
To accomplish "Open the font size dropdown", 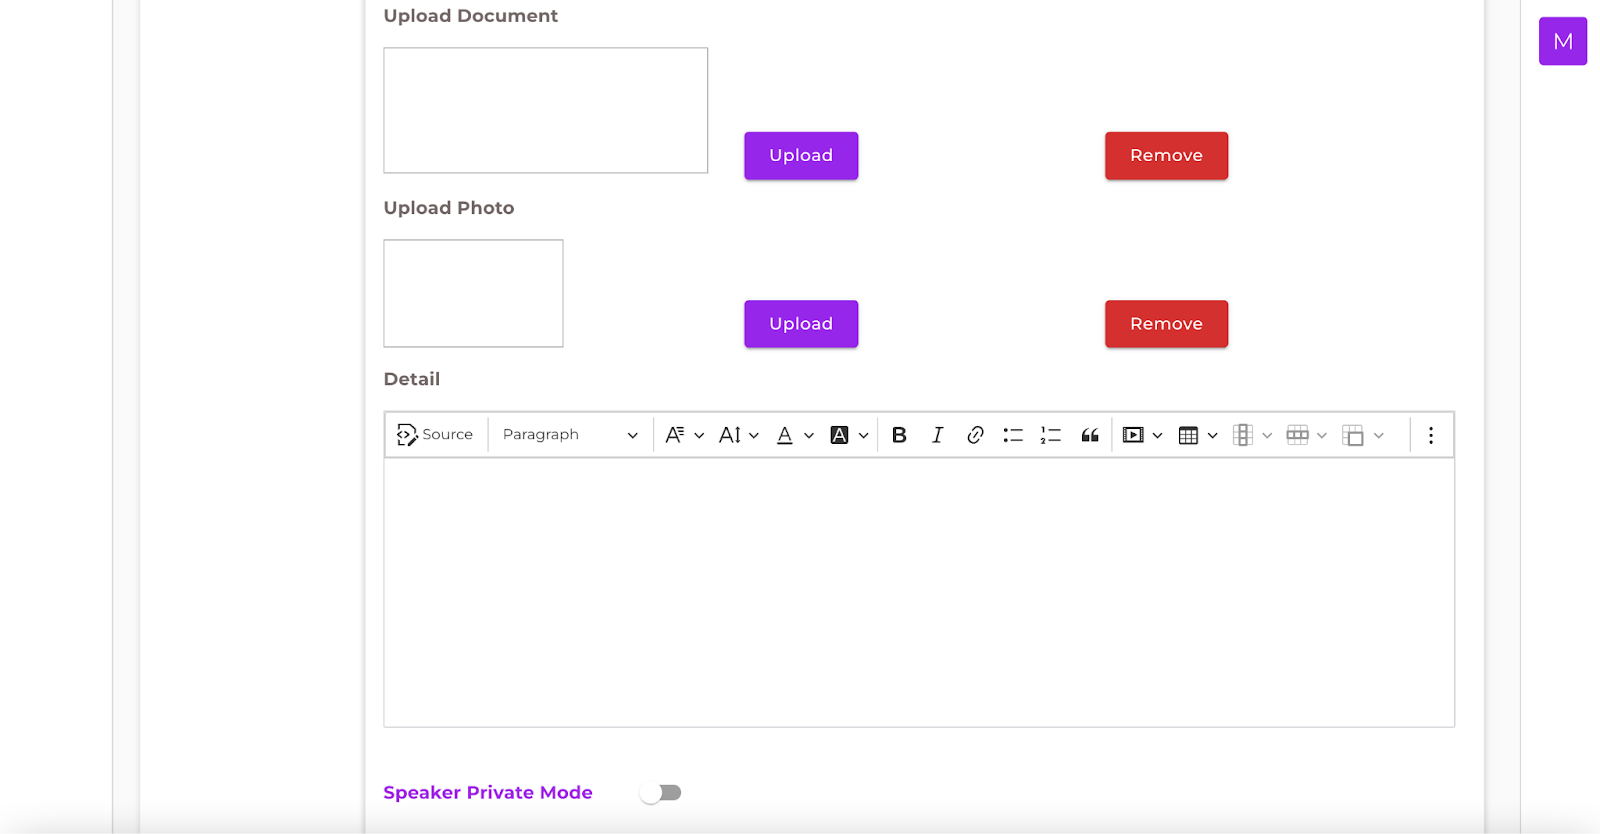I will (739, 435).
